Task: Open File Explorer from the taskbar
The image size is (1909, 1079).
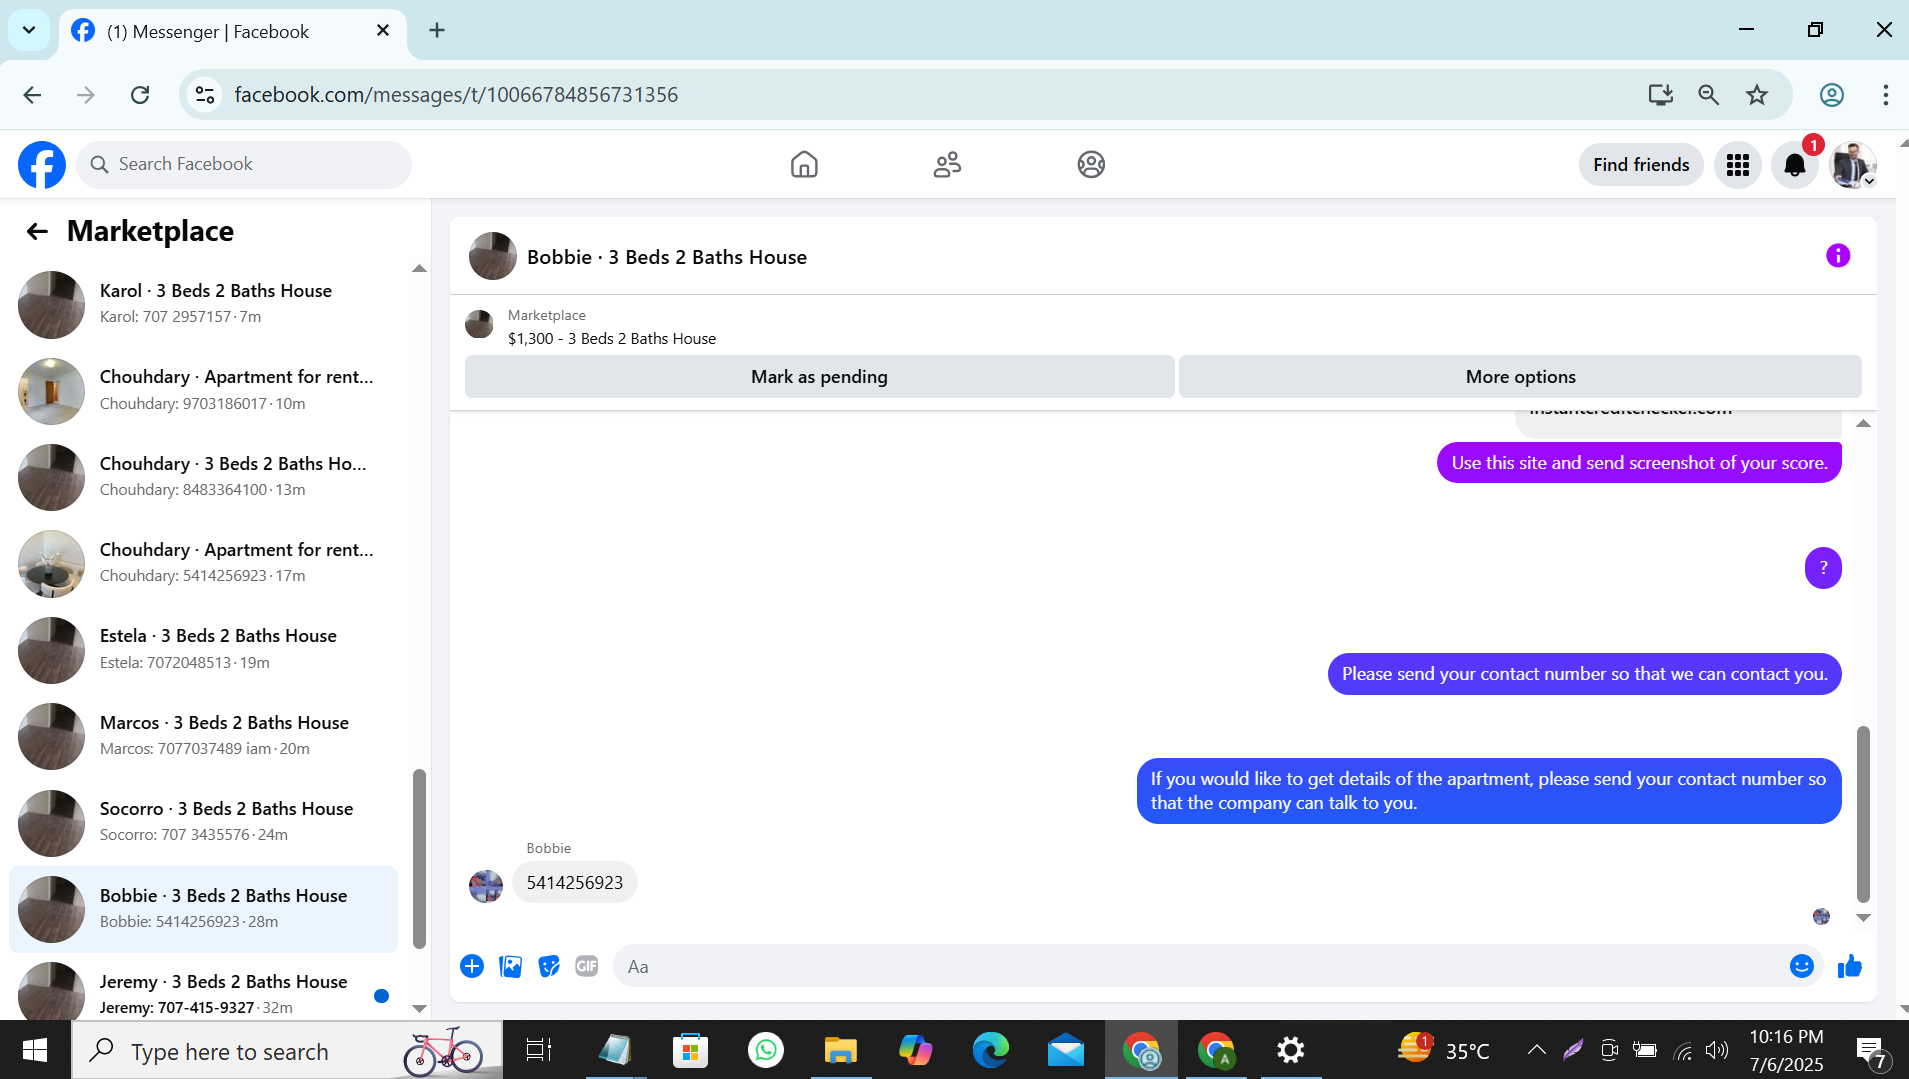Action: point(841,1050)
